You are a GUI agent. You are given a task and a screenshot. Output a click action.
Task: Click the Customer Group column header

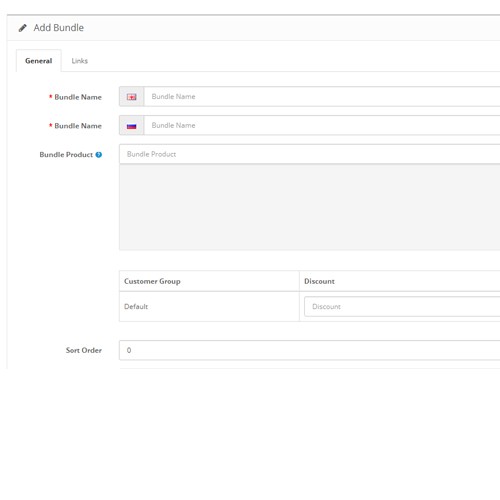click(152, 281)
